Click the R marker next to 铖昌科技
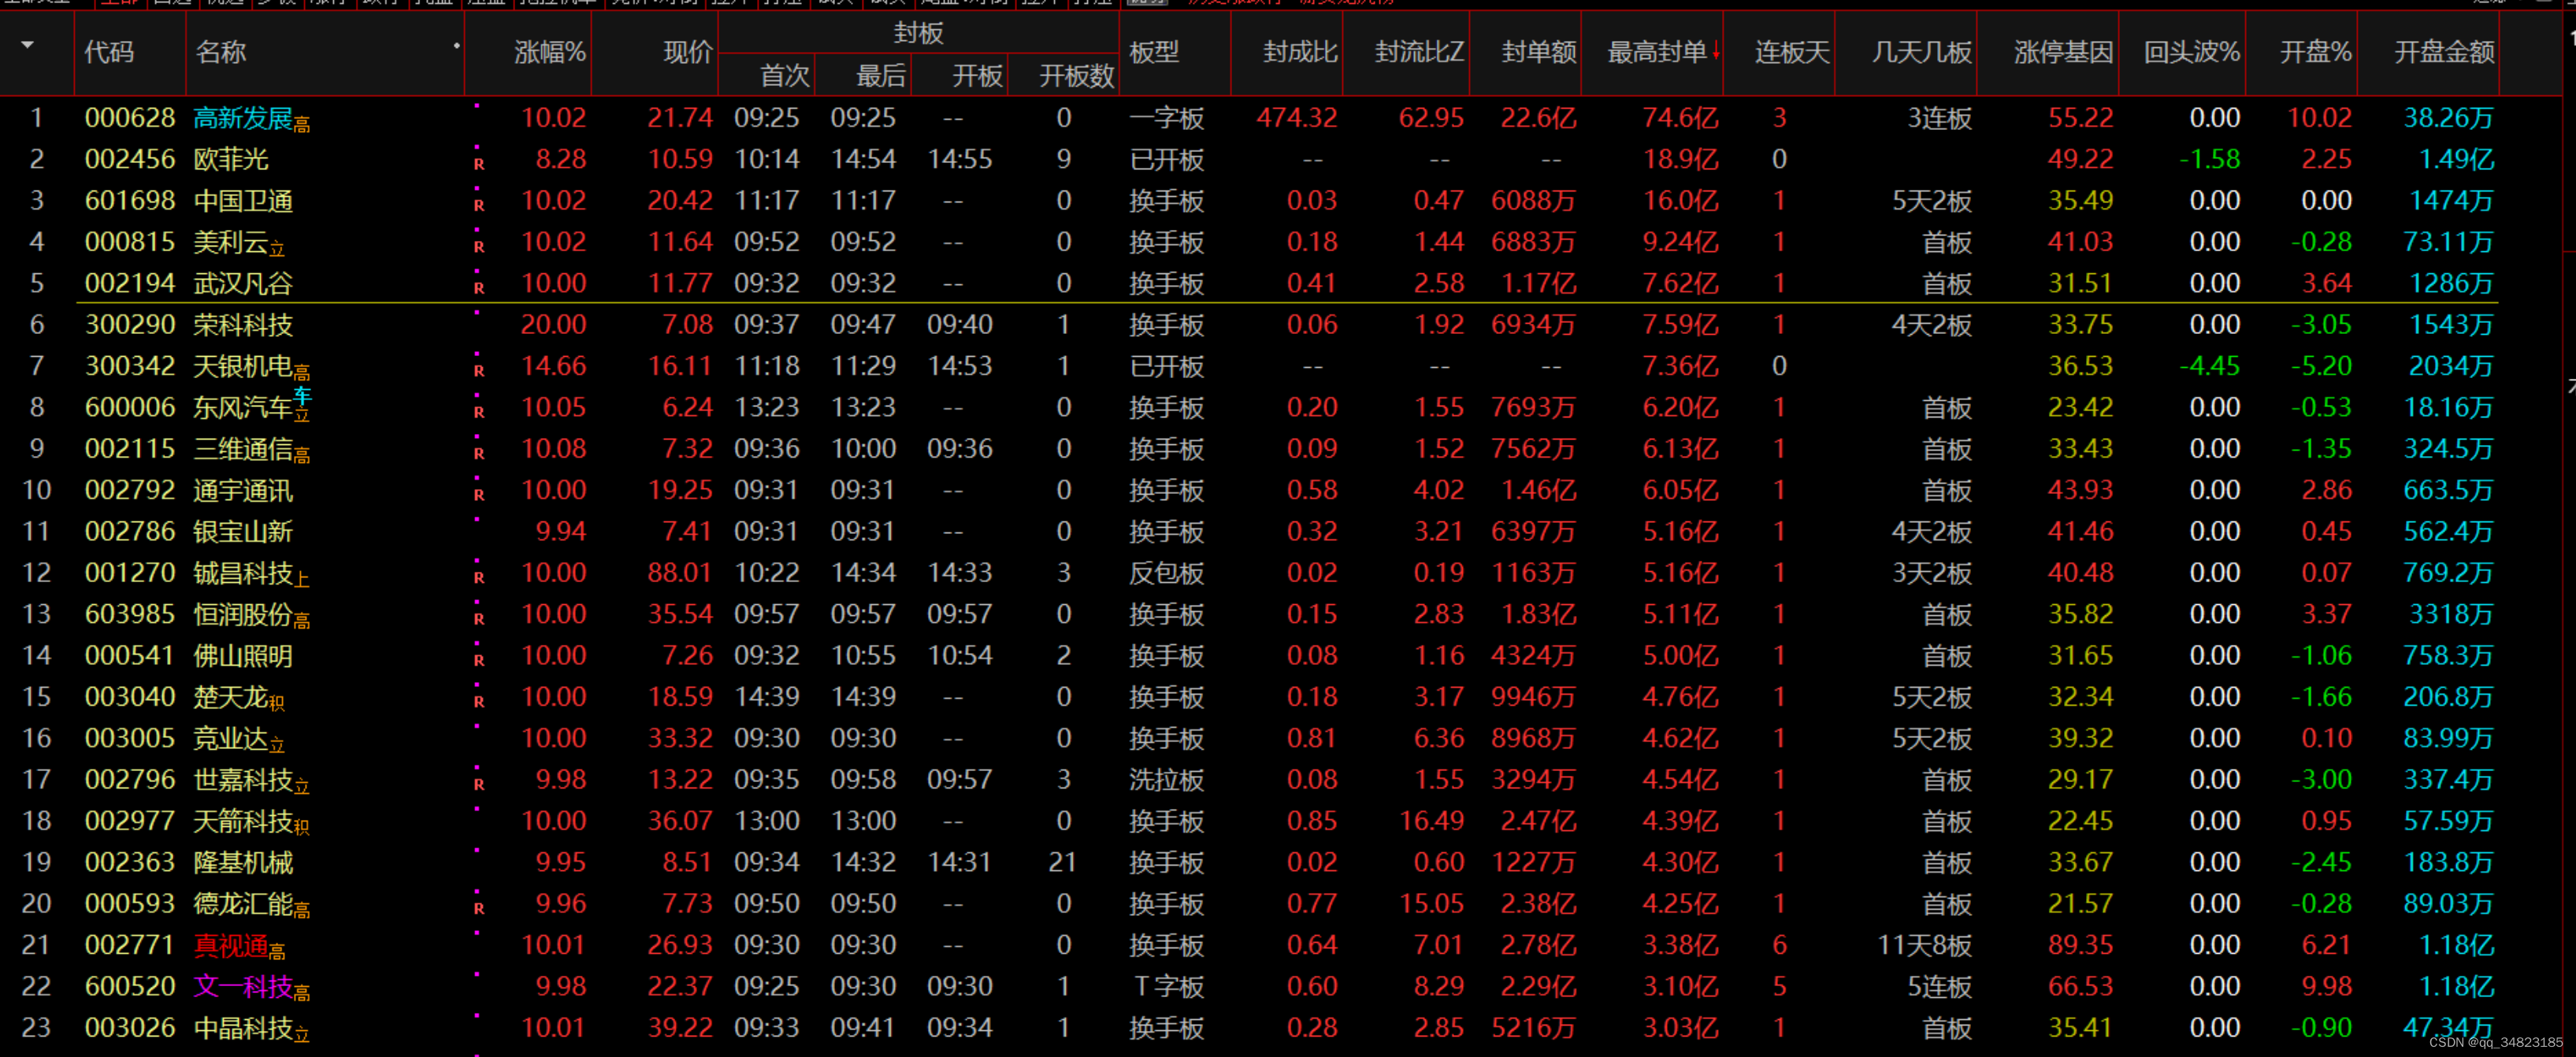Viewport: 2576px width, 1057px height. 479,577
